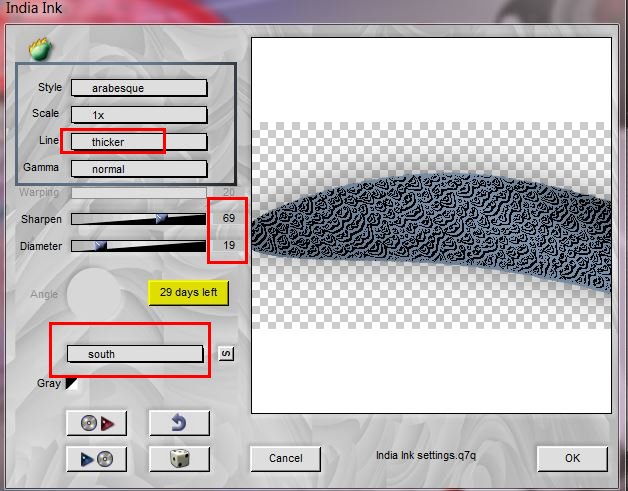Click the India Ink window title
Screen dimensions: 628x491
34,8
